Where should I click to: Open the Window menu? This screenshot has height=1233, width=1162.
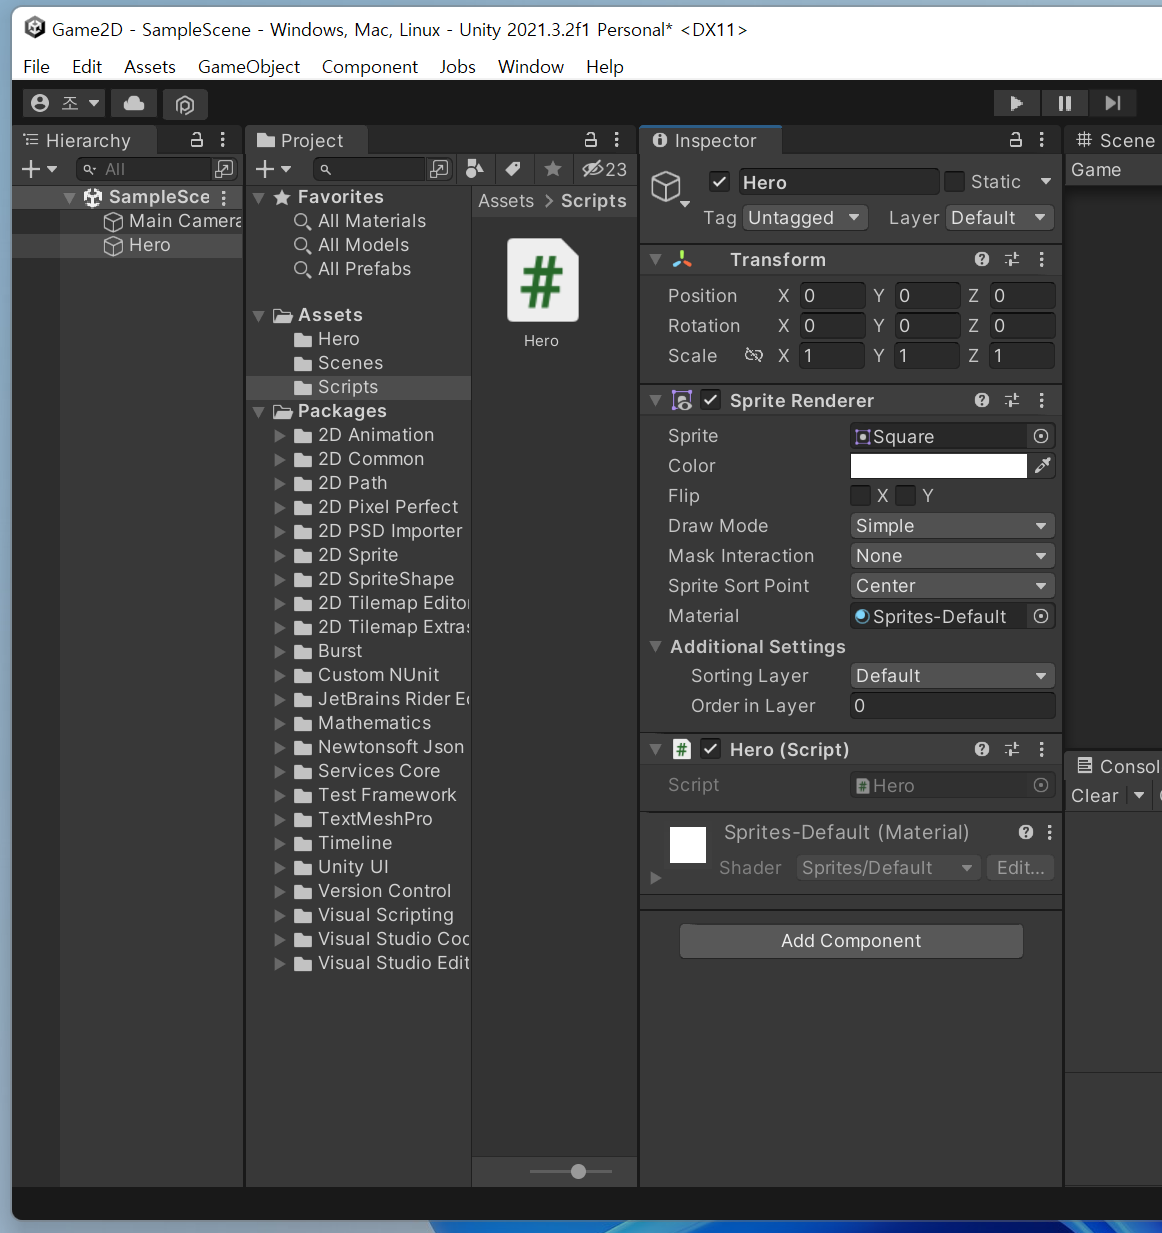tap(531, 67)
